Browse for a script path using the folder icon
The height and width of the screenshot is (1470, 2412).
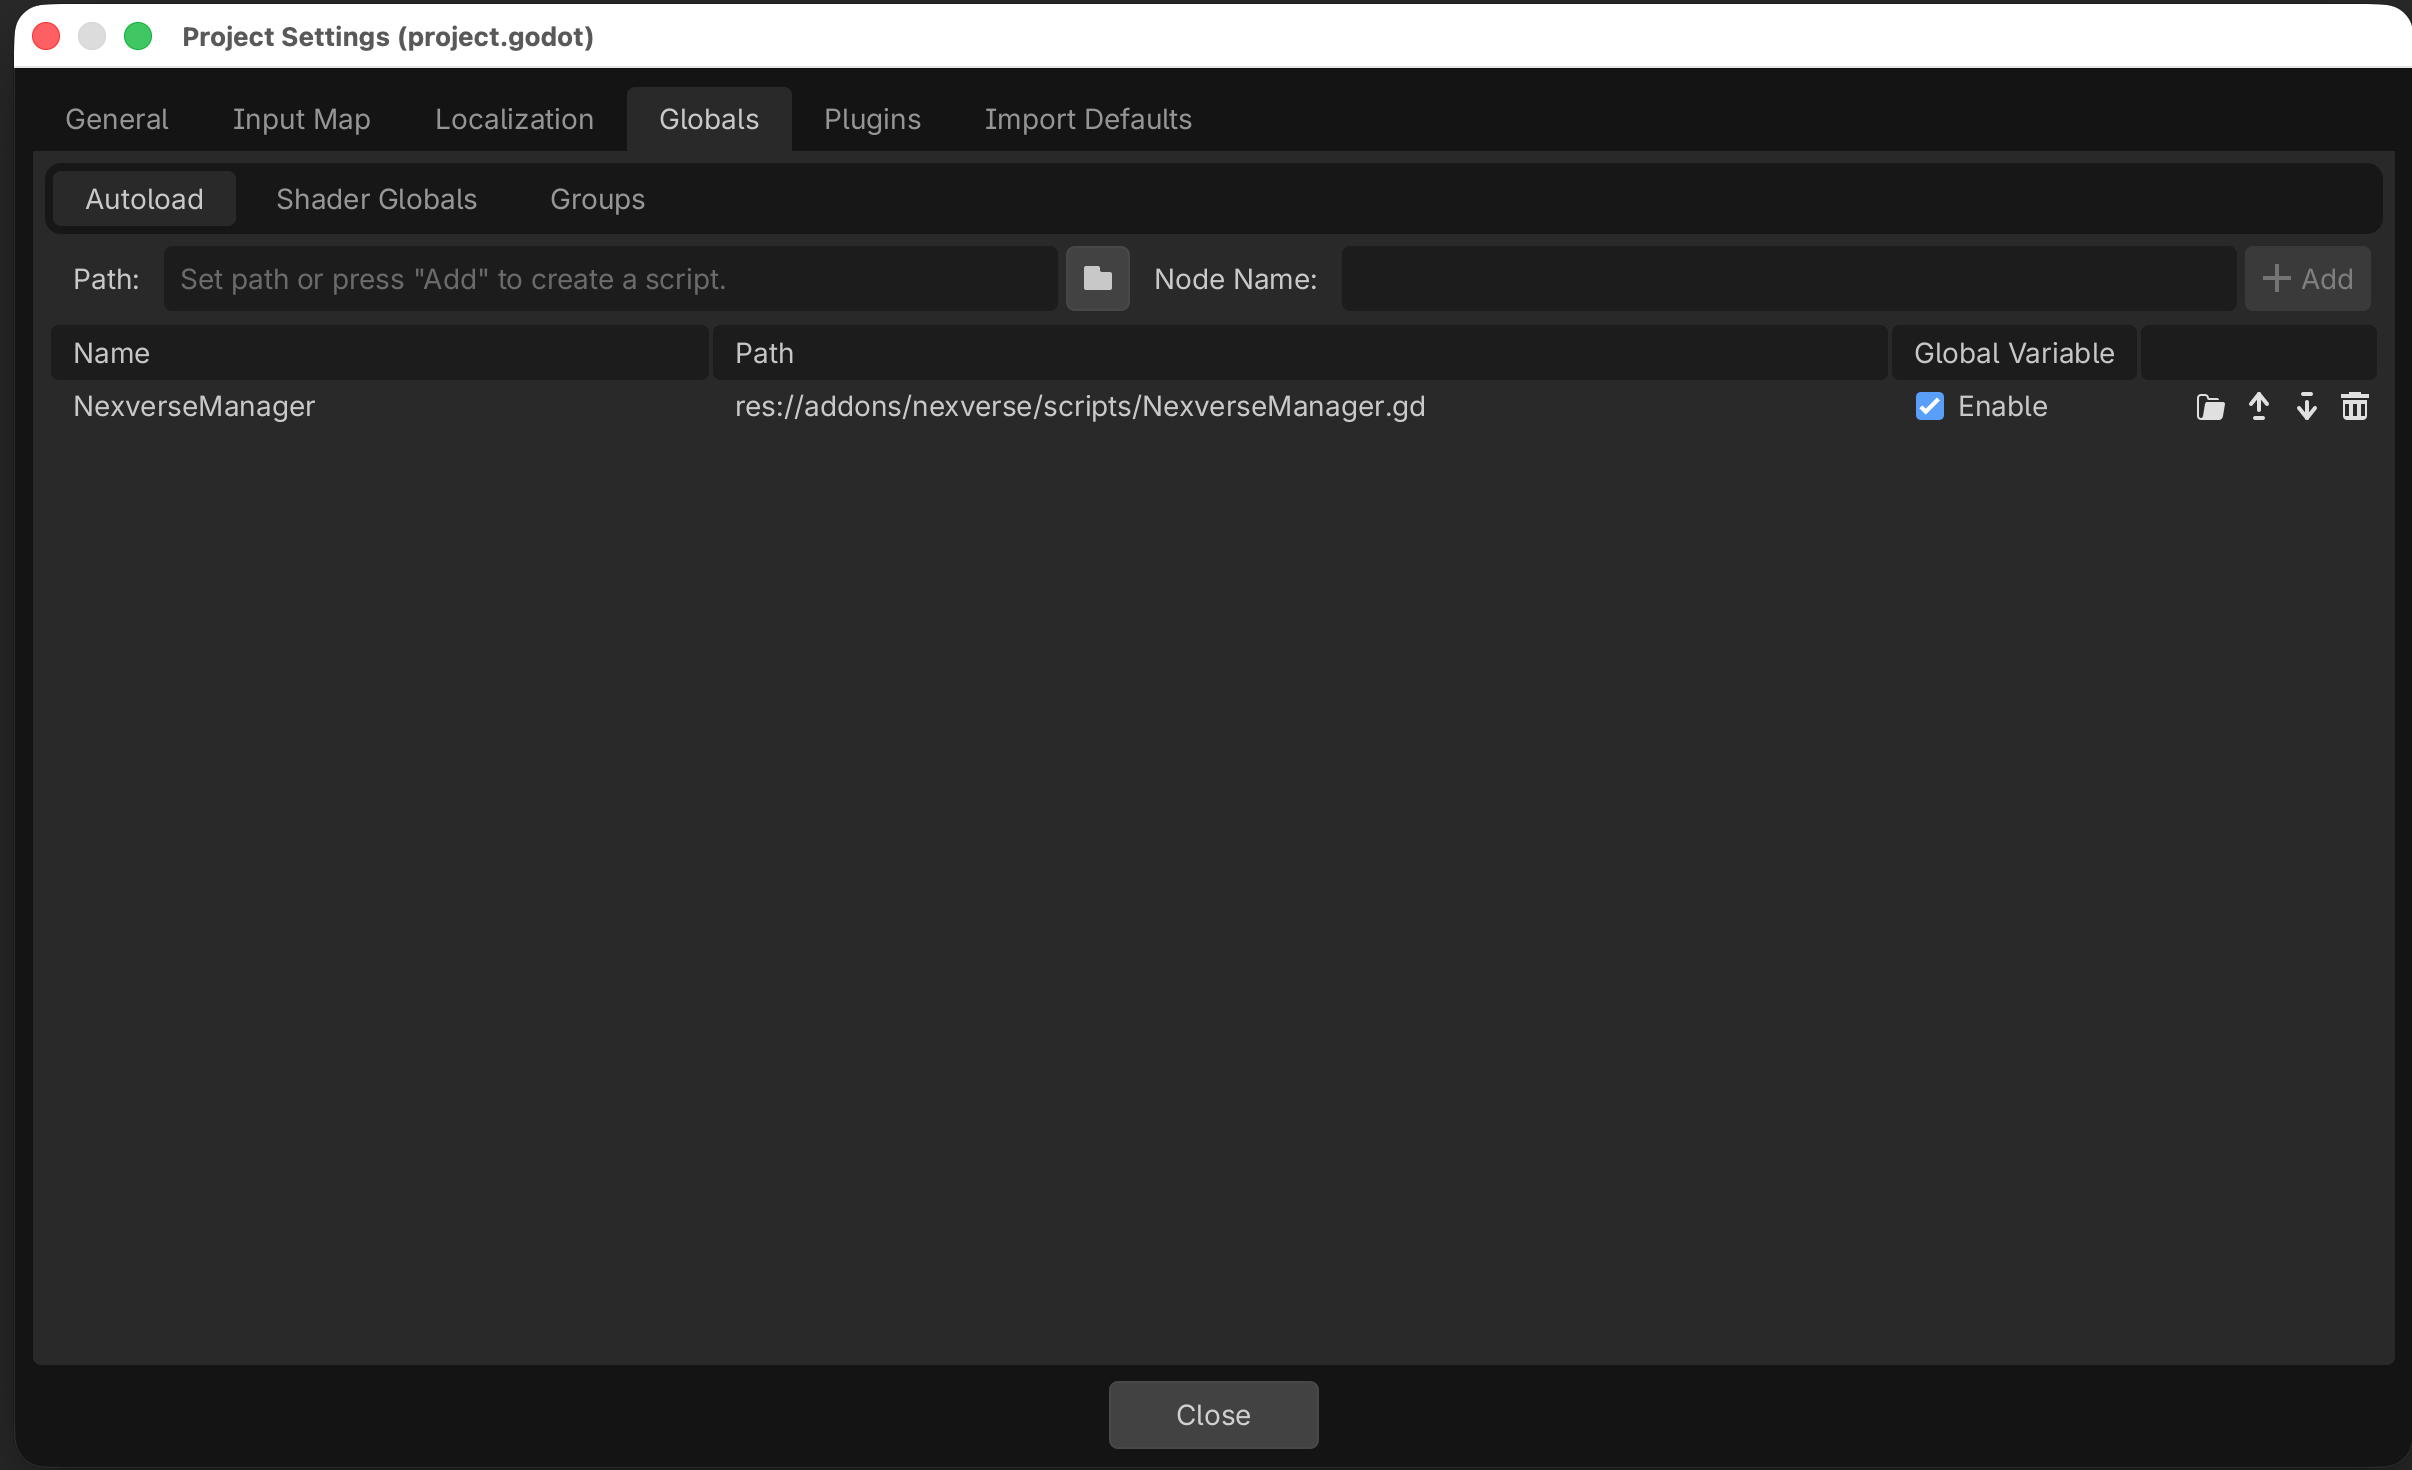click(1096, 279)
